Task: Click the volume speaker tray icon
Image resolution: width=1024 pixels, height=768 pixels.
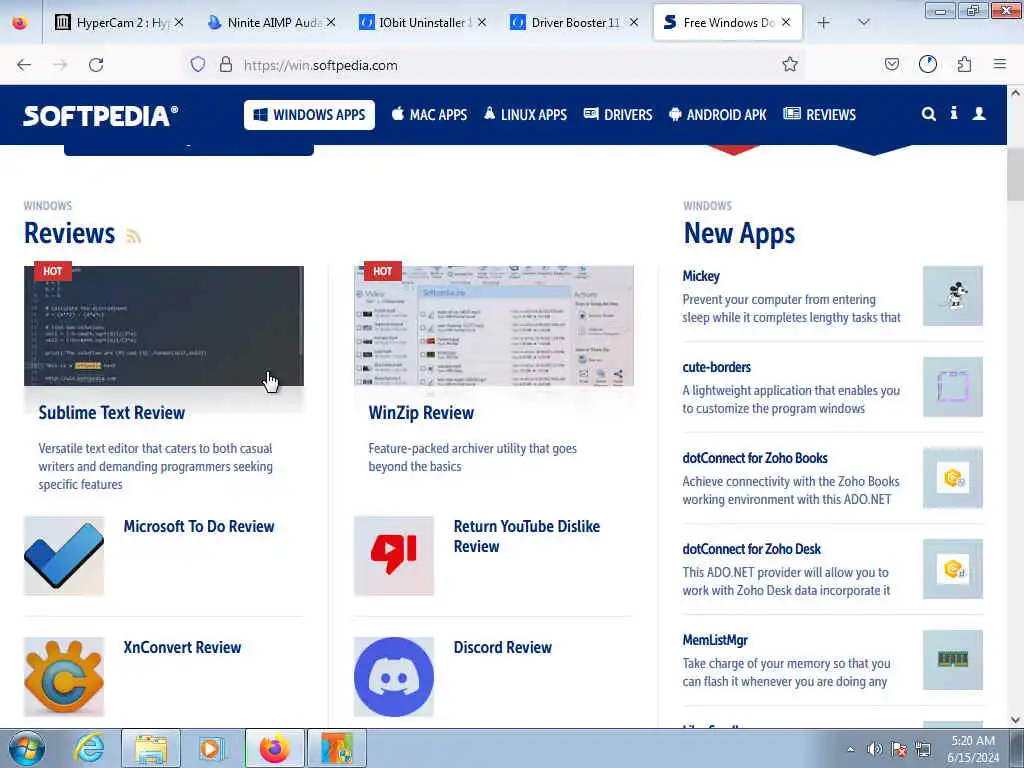Action: click(874, 749)
